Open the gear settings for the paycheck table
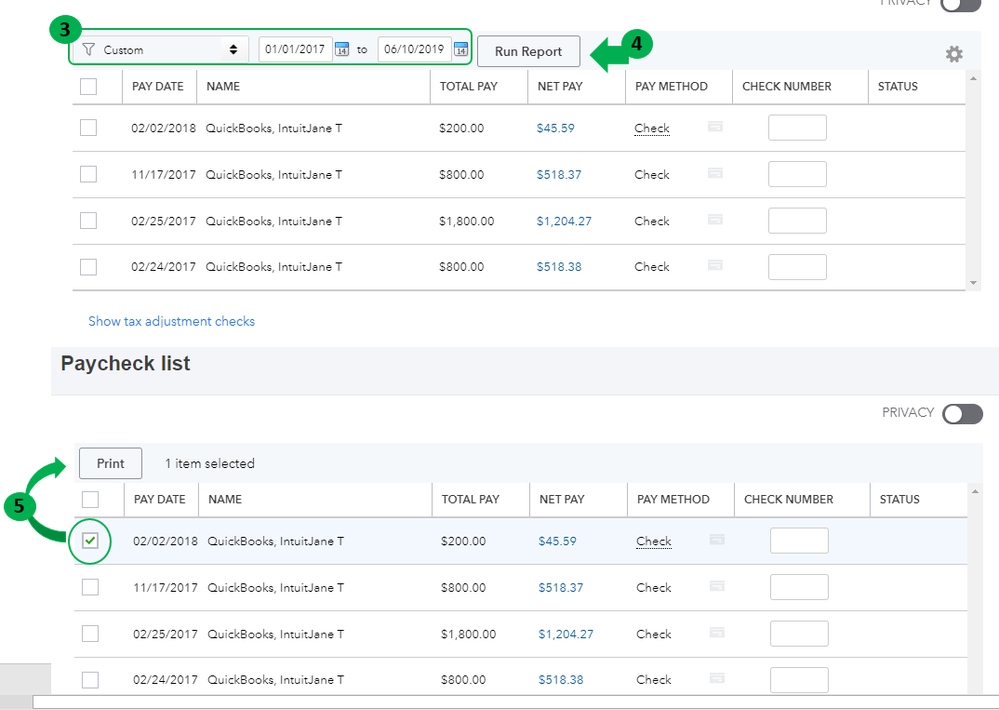The image size is (999, 710). (x=954, y=54)
